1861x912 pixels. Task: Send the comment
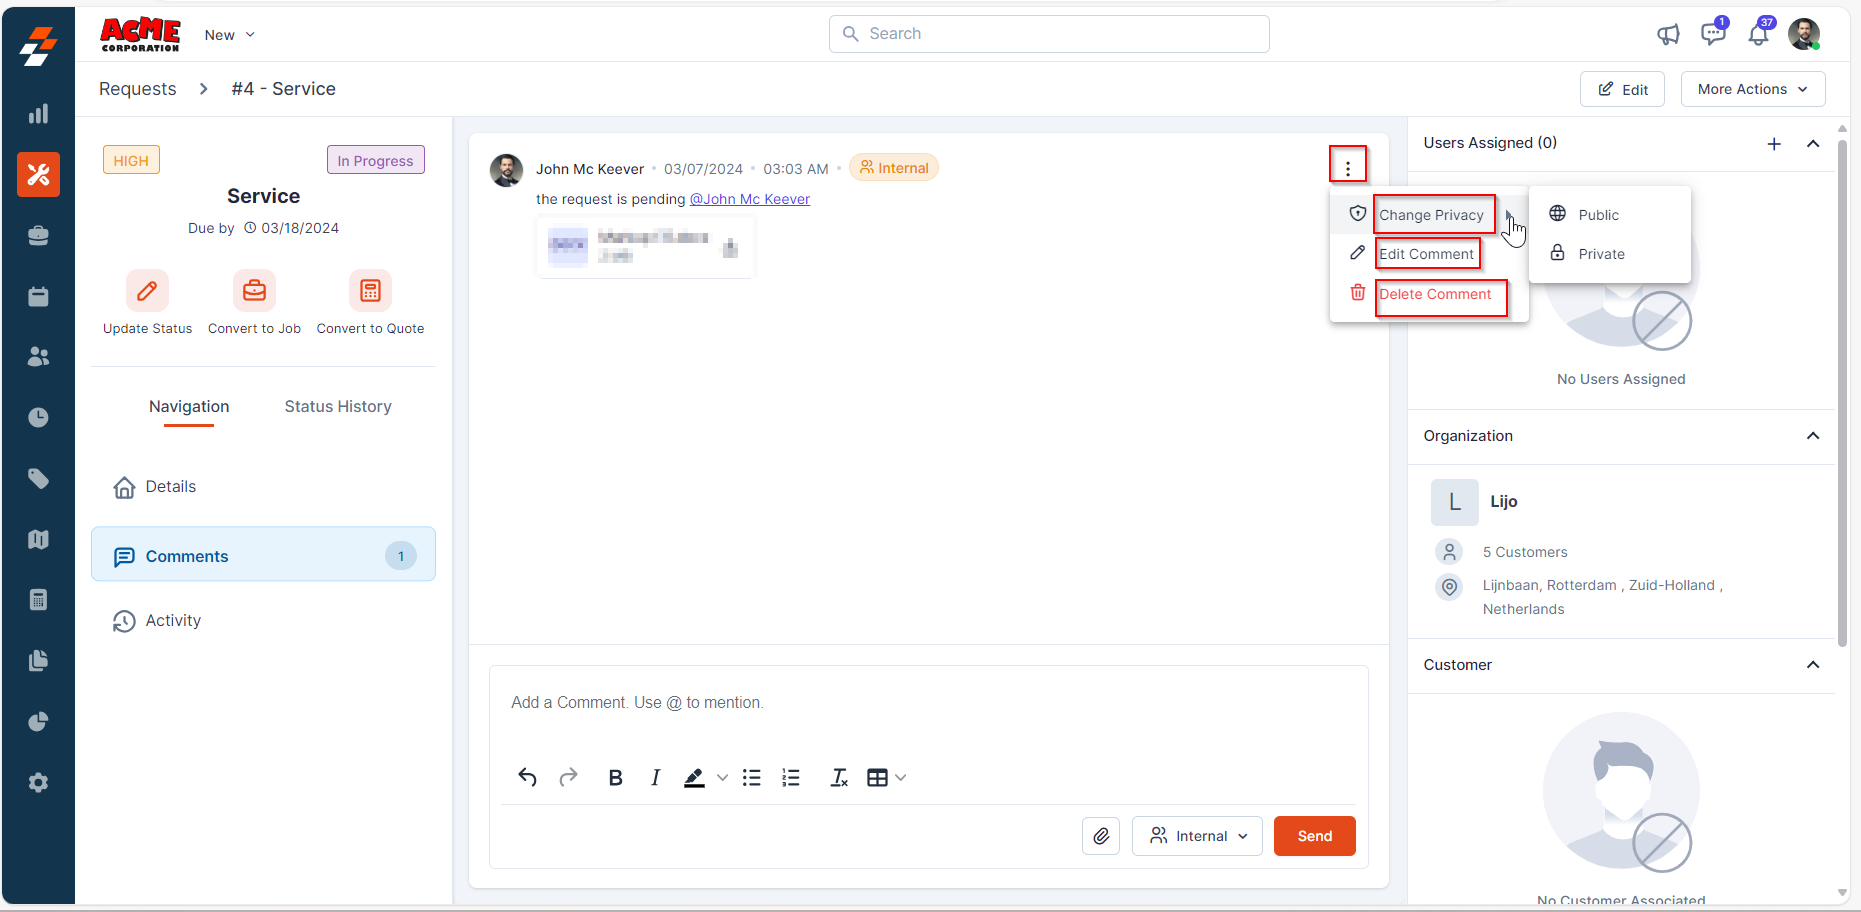click(1314, 836)
